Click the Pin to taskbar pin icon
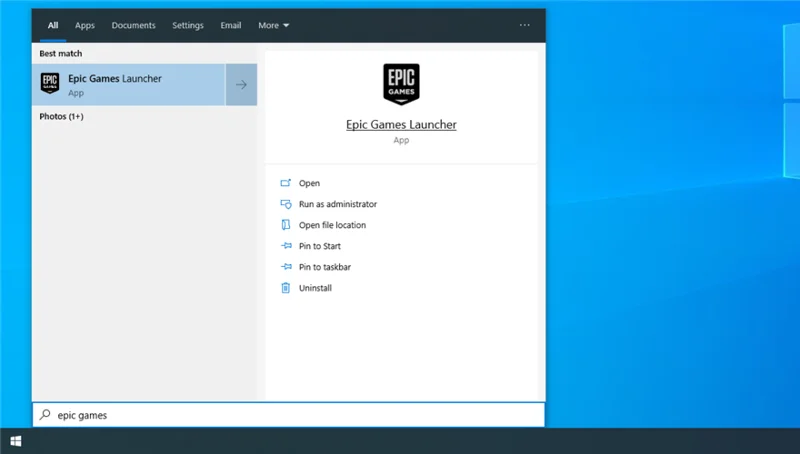The width and height of the screenshot is (800, 454). [x=286, y=267]
